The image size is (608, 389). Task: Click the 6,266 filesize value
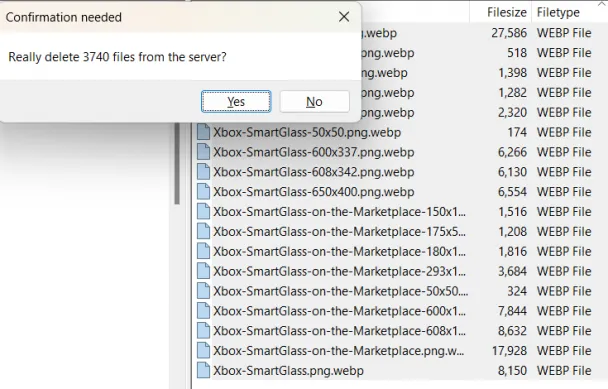click(x=512, y=152)
